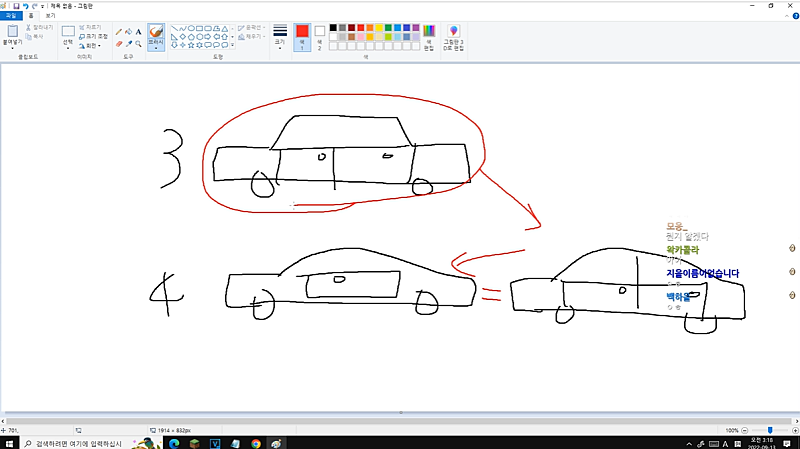Switch to the View ribbon tab
Viewport: 800px width, 449px height.
click(x=49, y=16)
